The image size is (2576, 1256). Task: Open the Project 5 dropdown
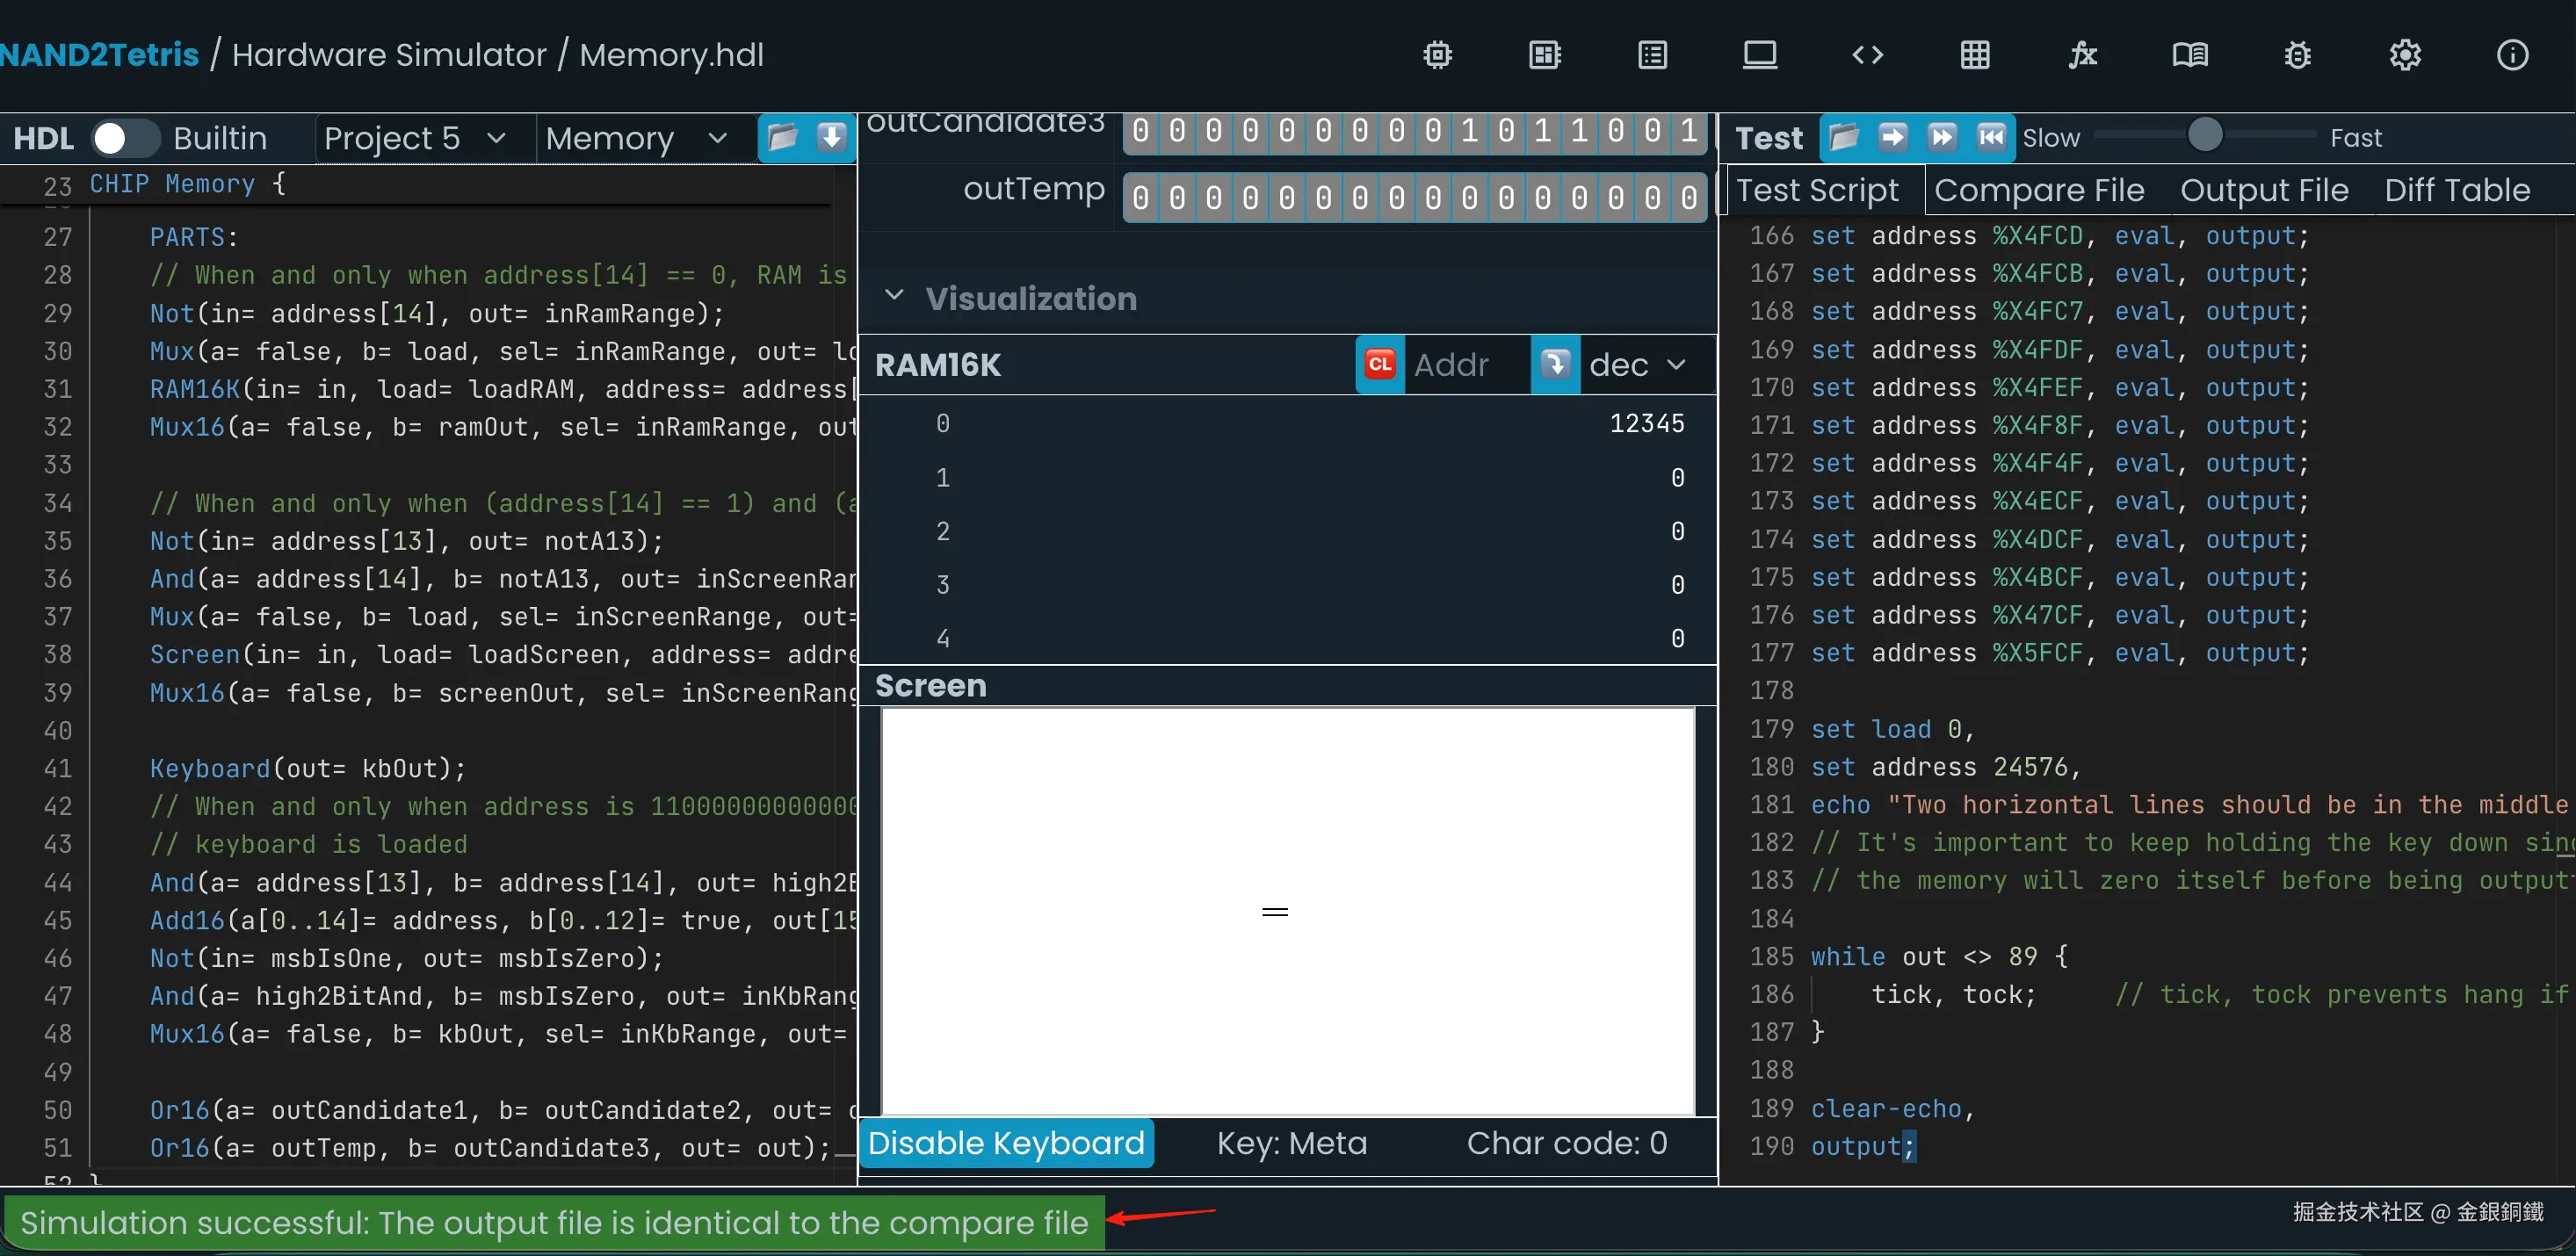coord(415,138)
